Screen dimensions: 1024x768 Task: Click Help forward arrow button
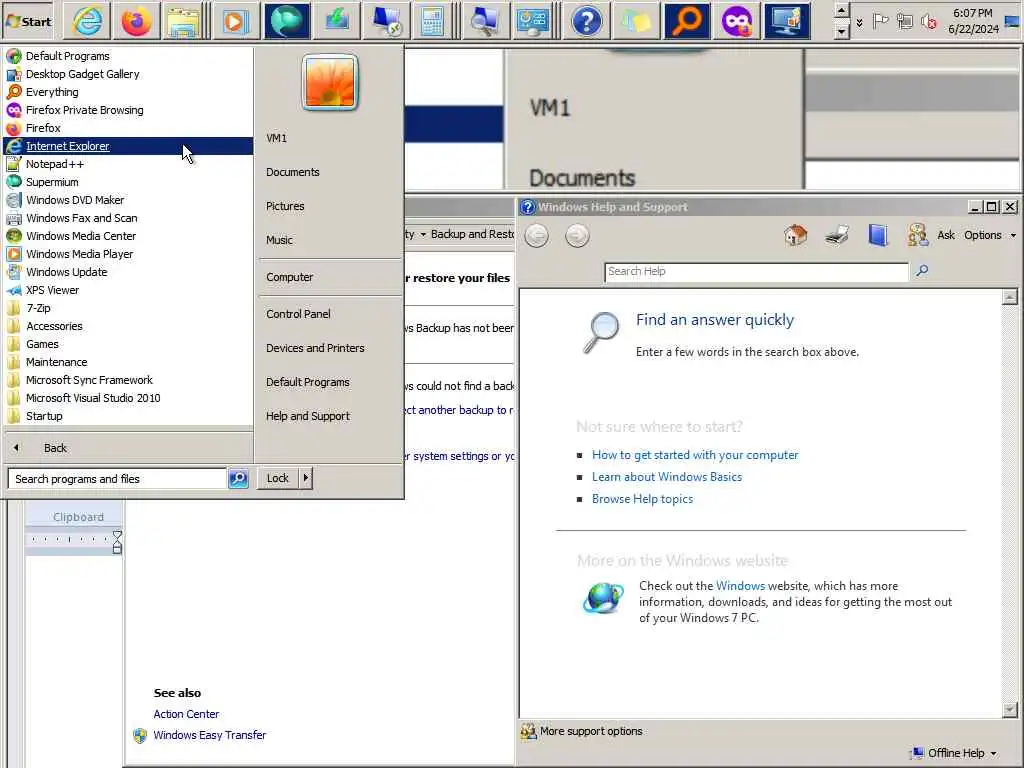(577, 236)
